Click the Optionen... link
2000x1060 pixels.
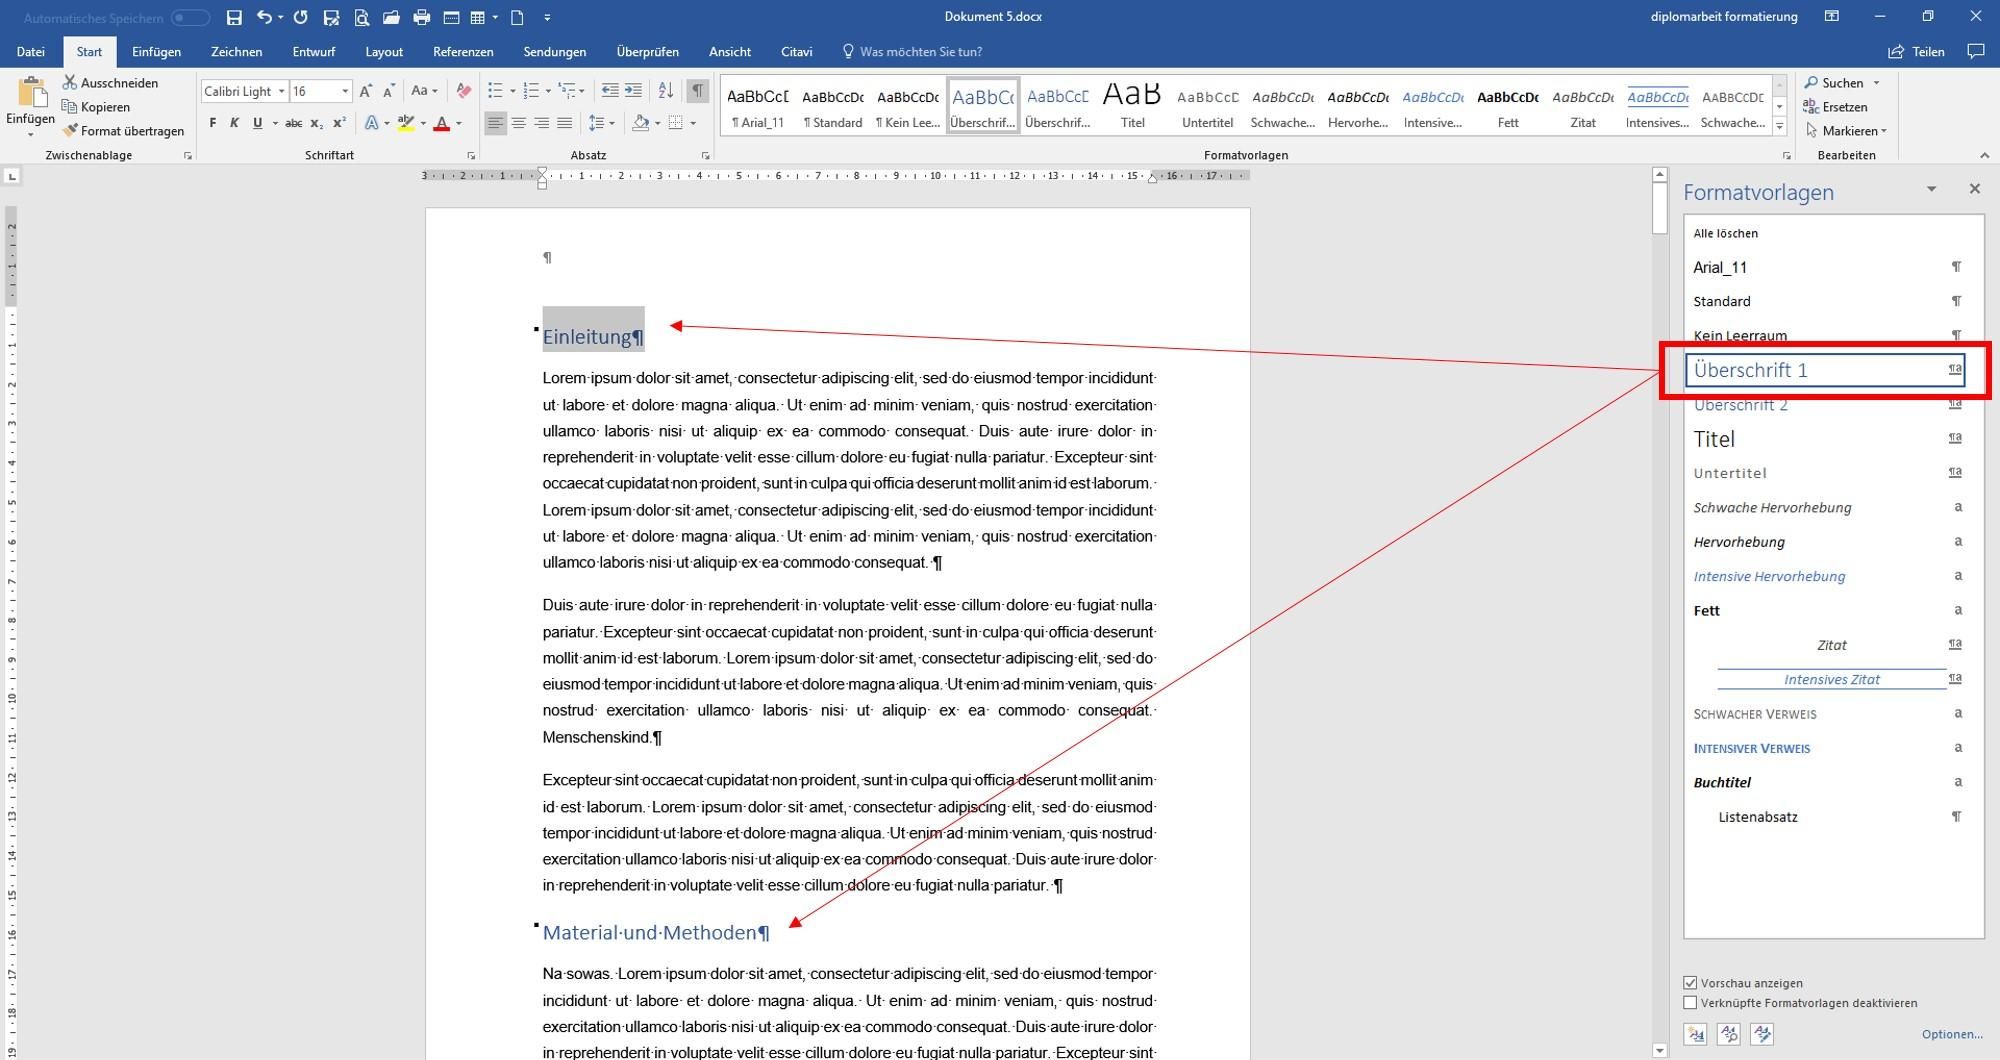tap(1951, 1034)
